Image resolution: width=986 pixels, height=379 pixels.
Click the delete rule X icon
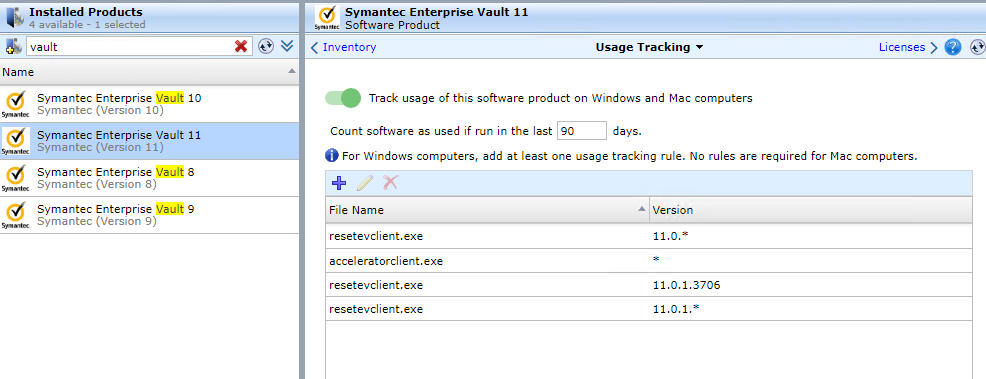tap(391, 183)
